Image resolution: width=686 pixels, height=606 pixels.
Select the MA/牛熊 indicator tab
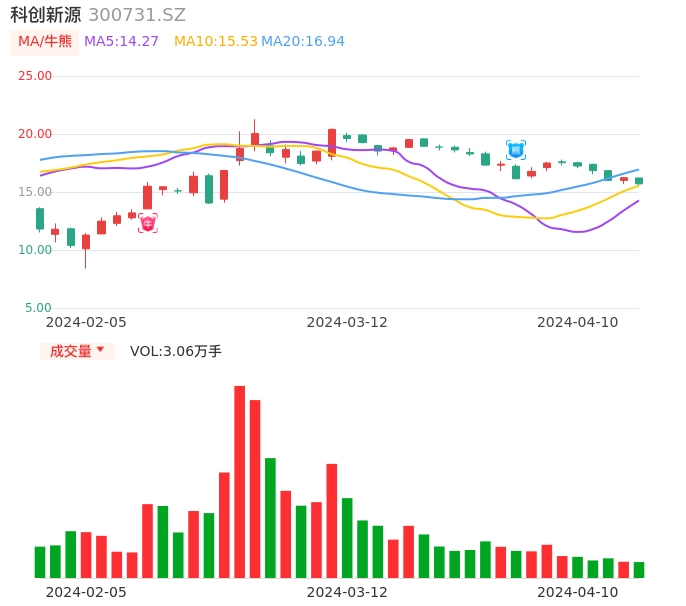[45, 42]
